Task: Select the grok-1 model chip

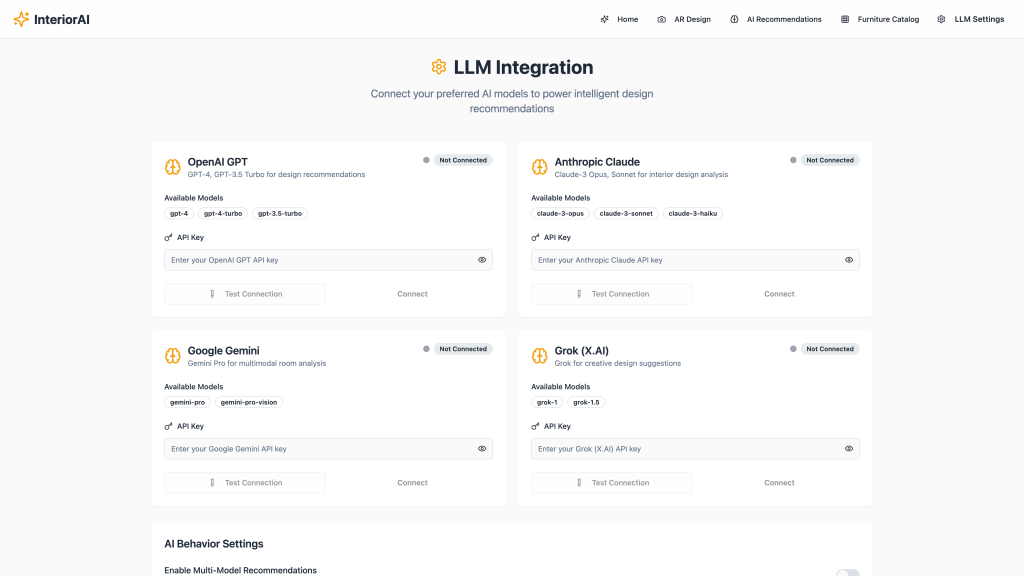Action: (x=547, y=402)
